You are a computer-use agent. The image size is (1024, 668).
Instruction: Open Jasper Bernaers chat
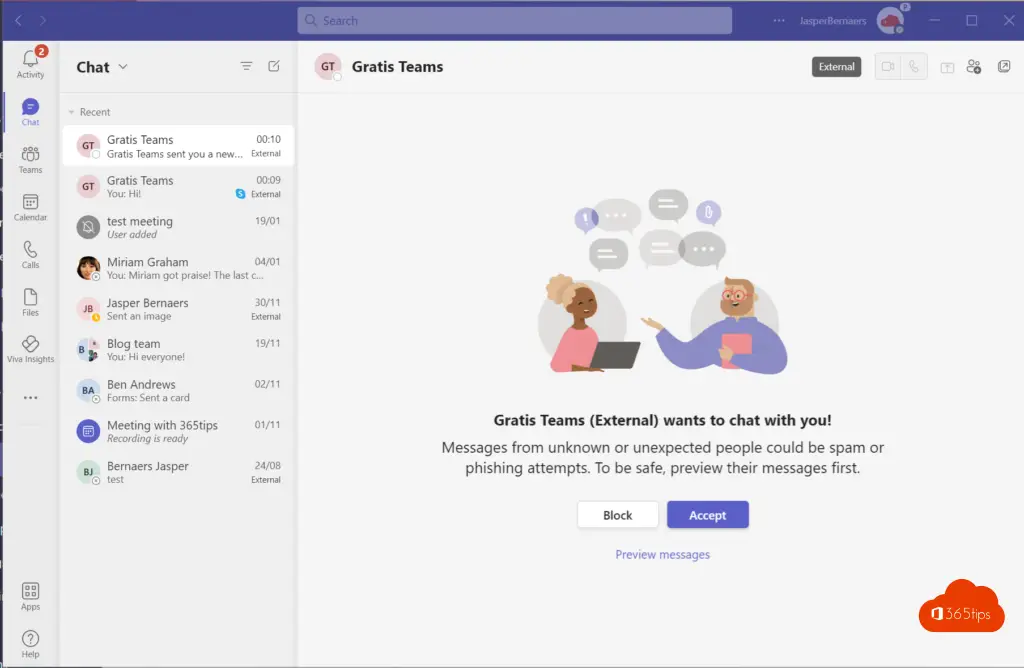(x=178, y=309)
